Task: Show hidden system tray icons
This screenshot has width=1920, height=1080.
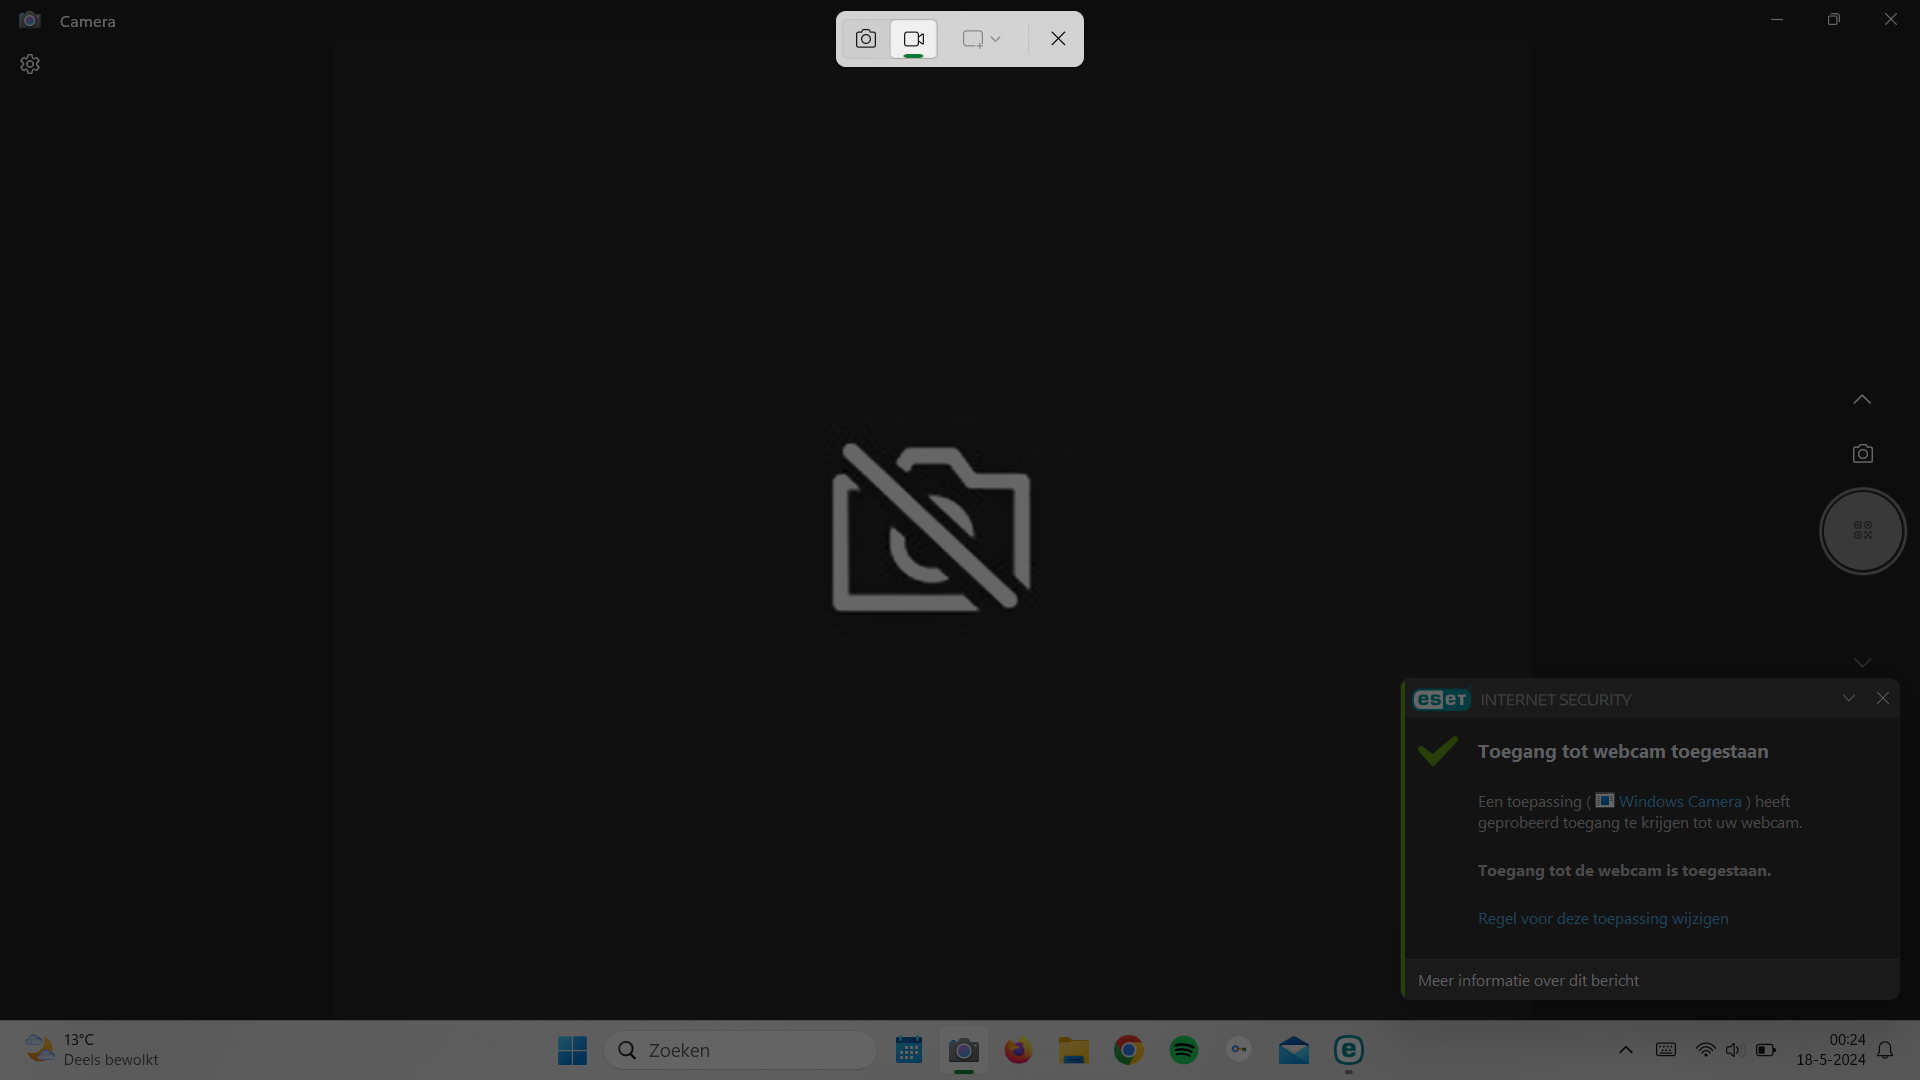Action: pyautogui.click(x=1626, y=1050)
